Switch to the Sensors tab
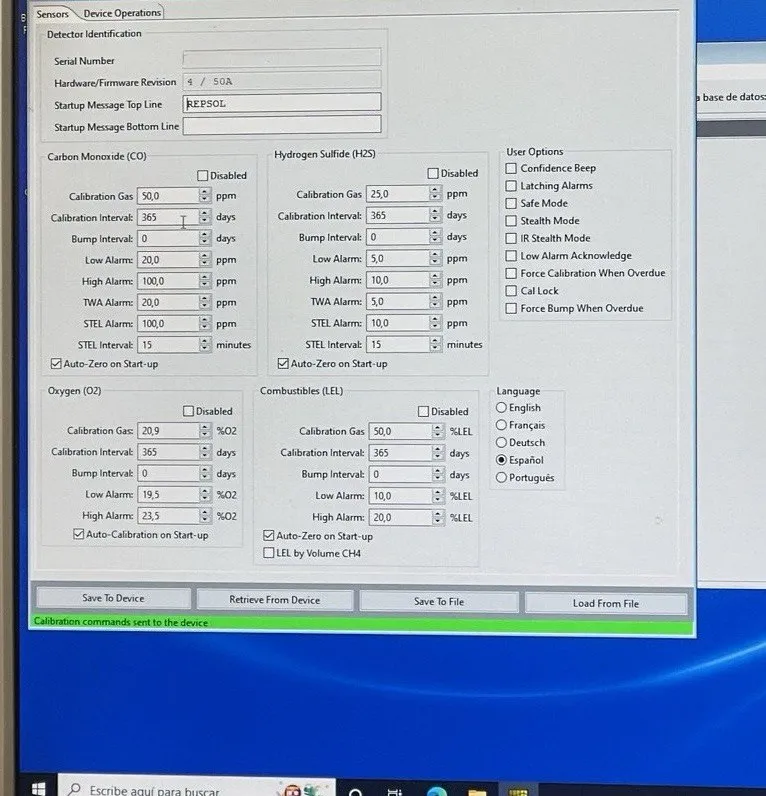The height and width of the screenshot is (796, 766). 52,14
